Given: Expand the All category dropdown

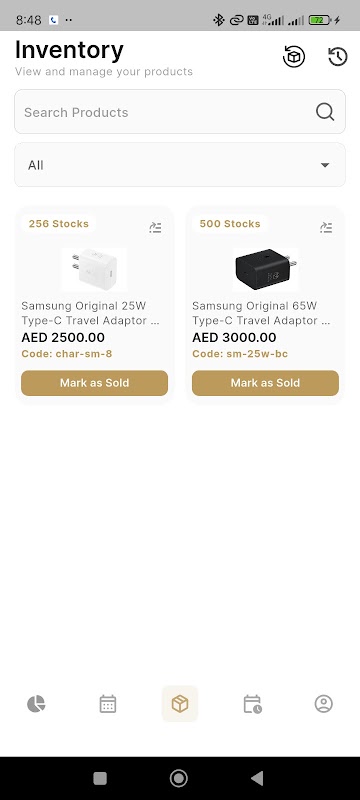Looking at the screenshot, I should pyautogui.click(x=180, y=165).
